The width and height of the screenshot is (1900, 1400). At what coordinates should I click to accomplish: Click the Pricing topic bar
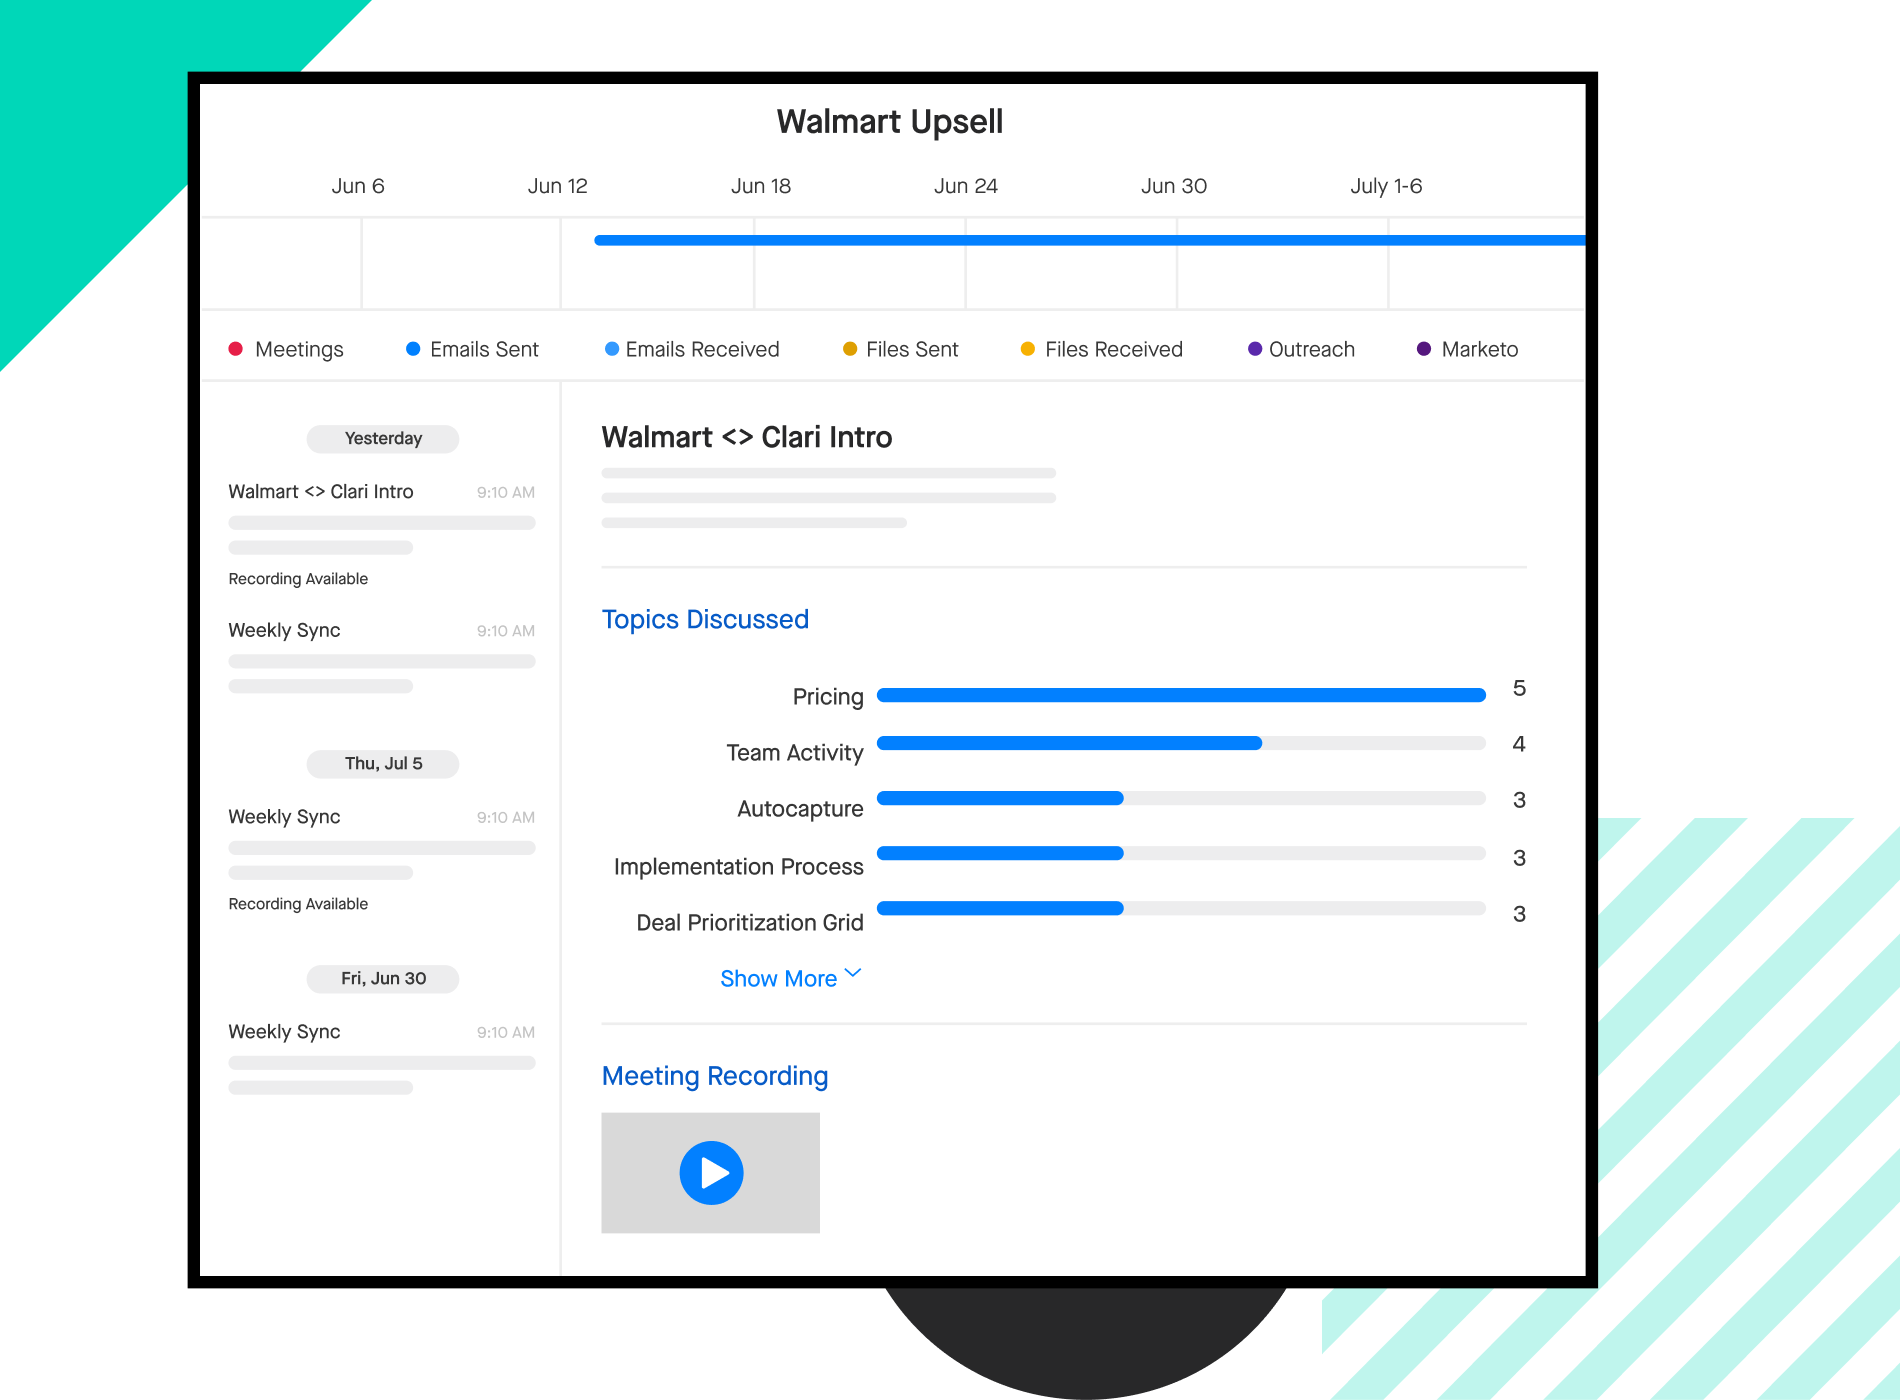point(1181,695)
